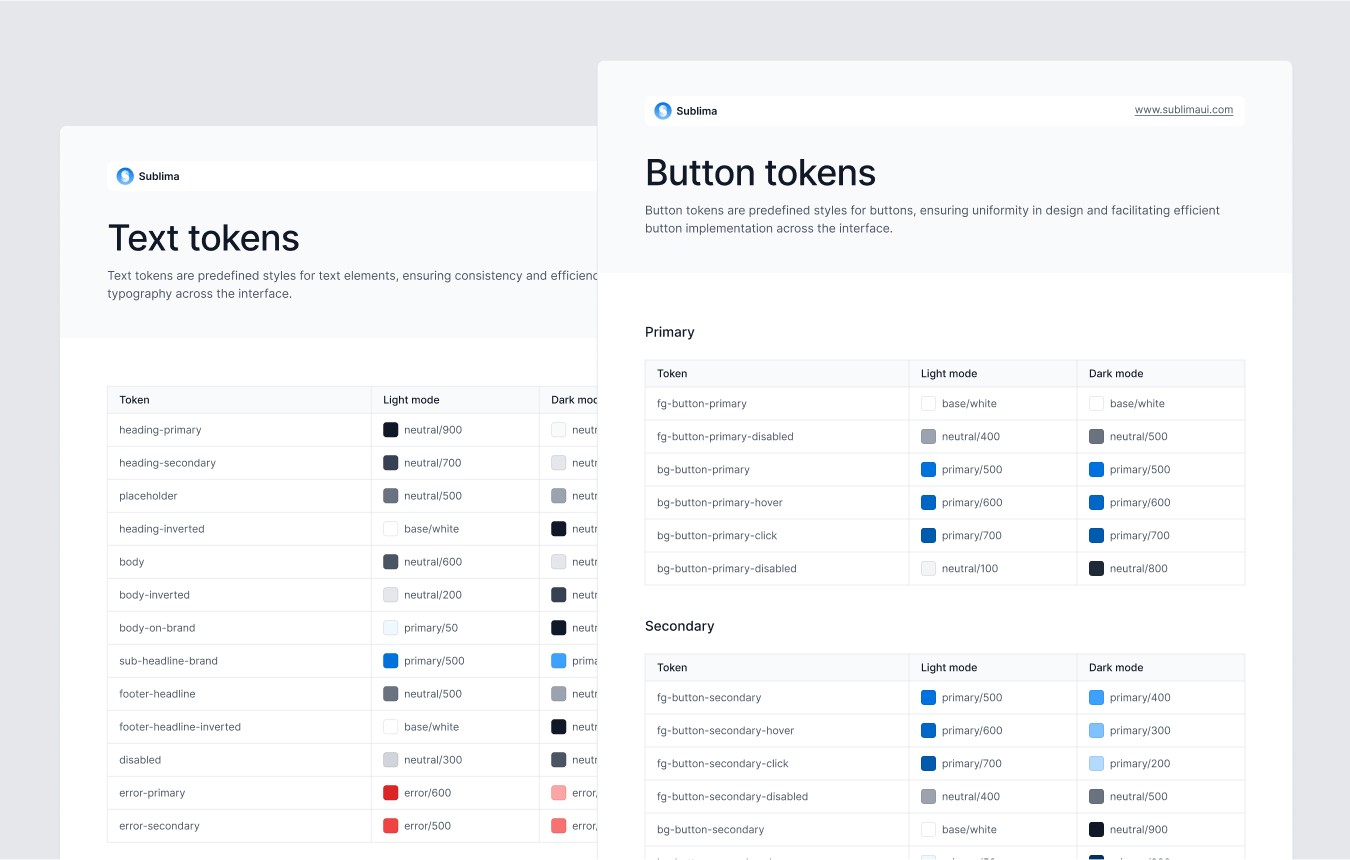Click dark mode swatch for fg-button-secondary-click

point(1096,764)
